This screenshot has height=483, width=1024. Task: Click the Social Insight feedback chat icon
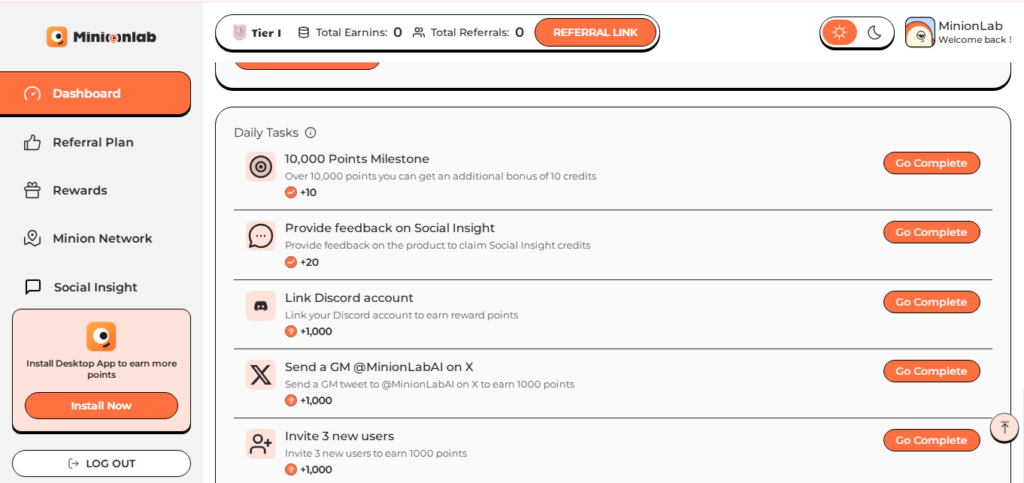coord(260,236)
